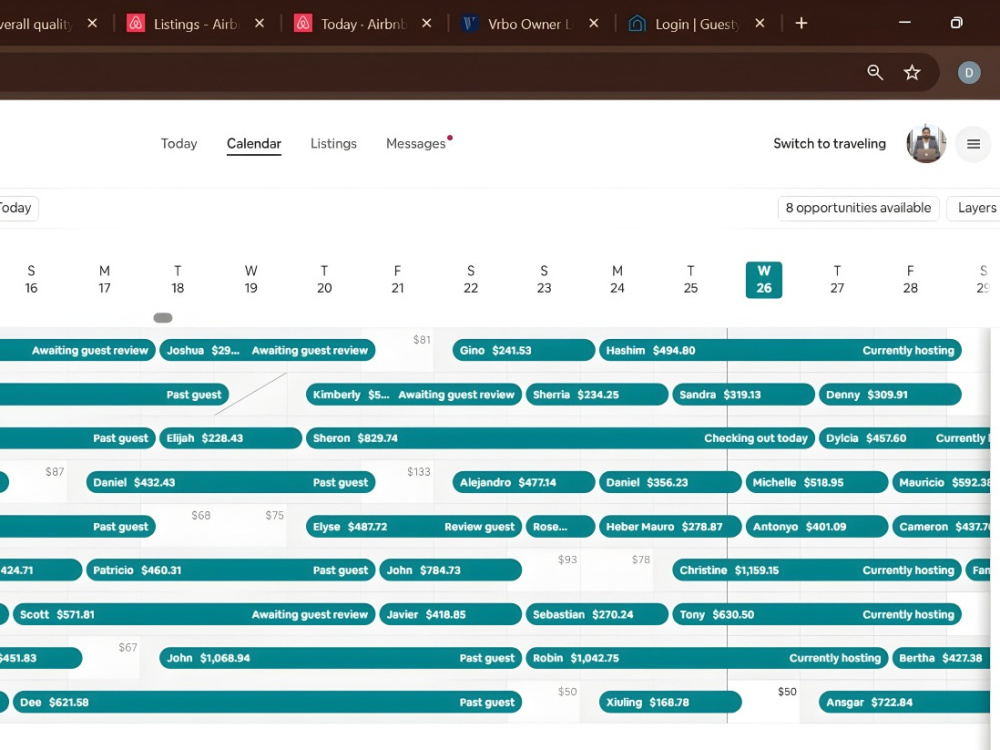Open Daniel $432.43 past guest reservation
1000x750 pixels.
point(230,482)
